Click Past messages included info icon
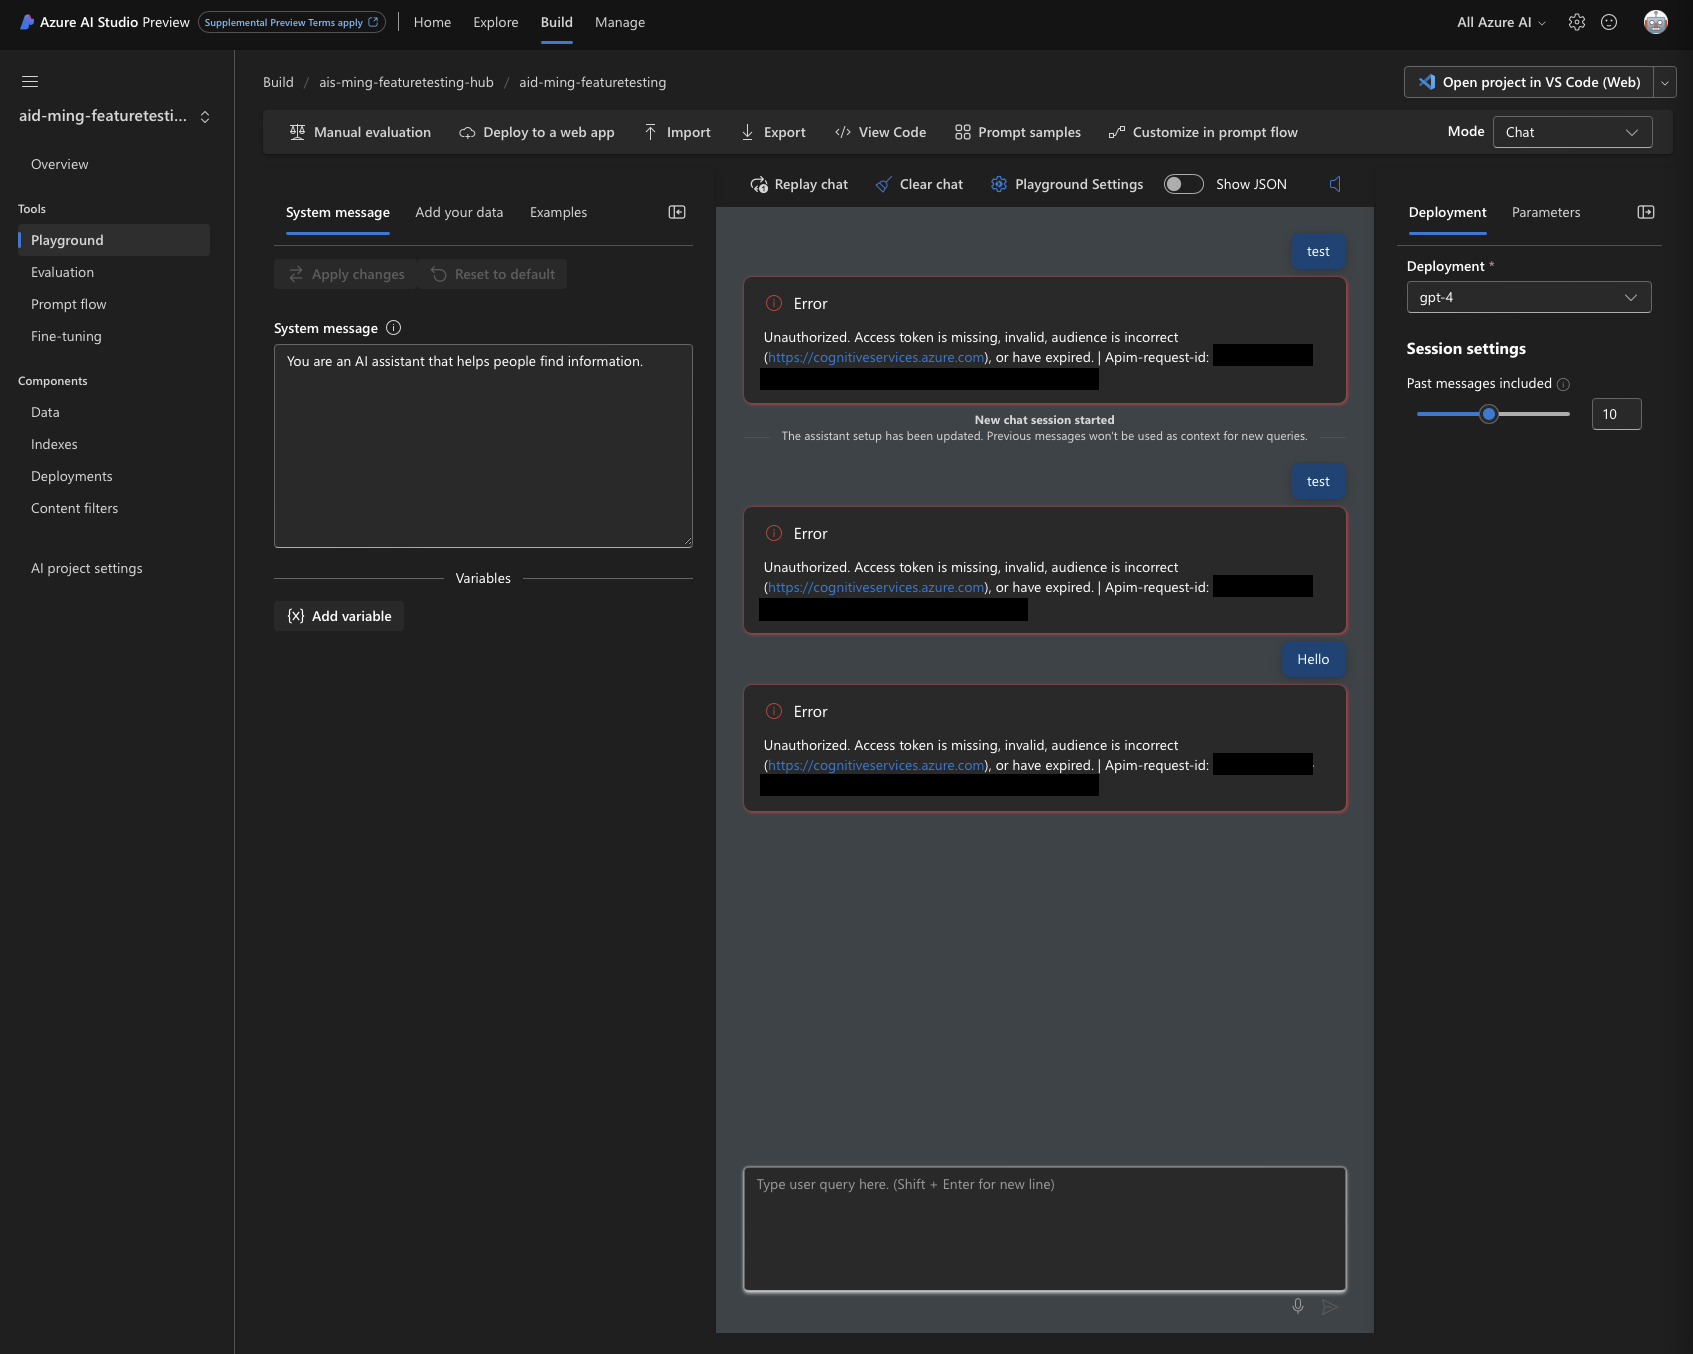The width and height of the screenshot is (1693, 1354). [x=1563, y=384]
